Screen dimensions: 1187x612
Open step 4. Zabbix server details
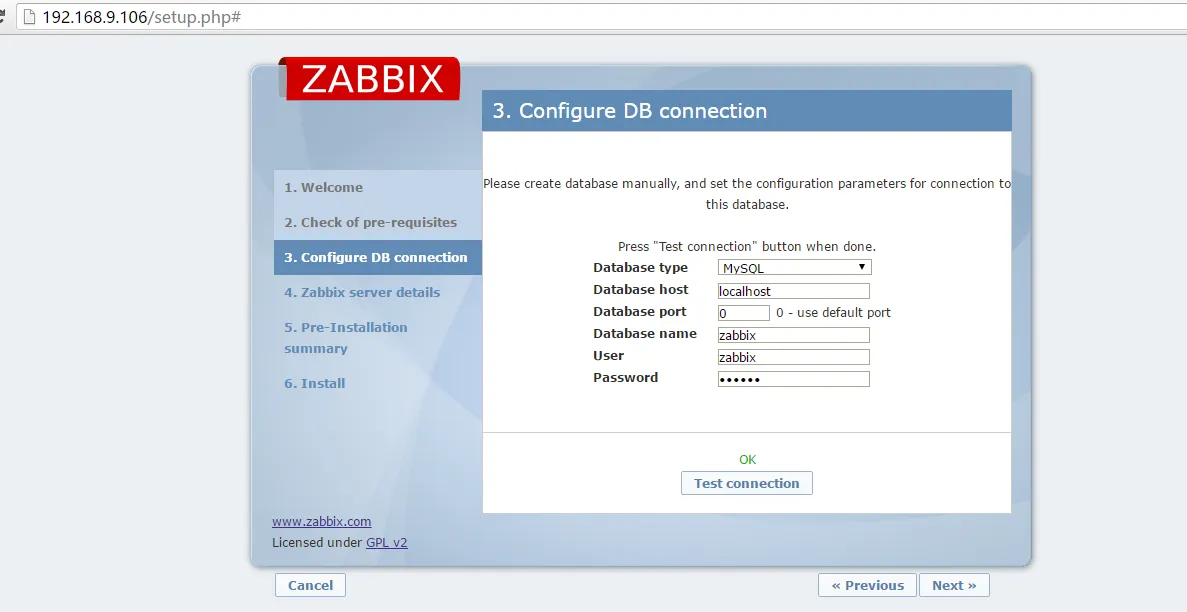coord(362,292)
